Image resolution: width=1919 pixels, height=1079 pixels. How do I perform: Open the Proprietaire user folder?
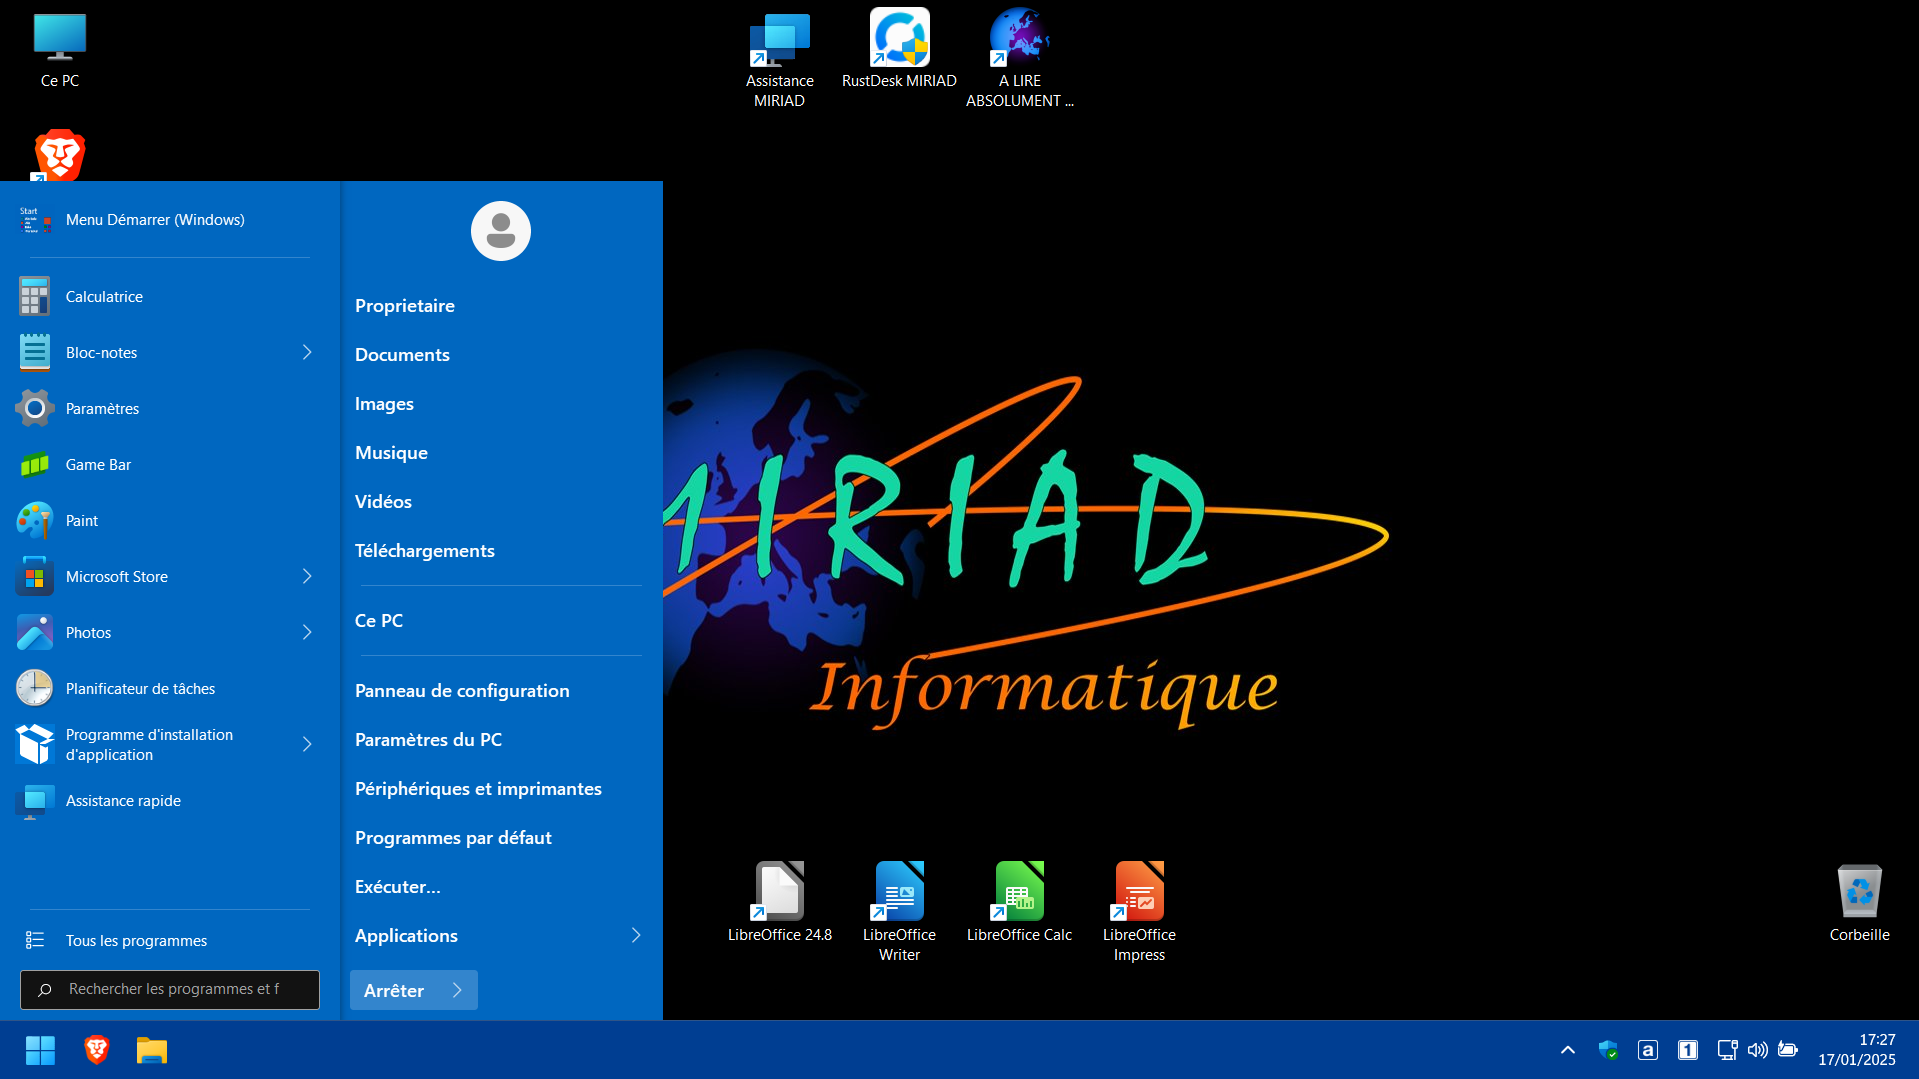(x=405, y=306)
